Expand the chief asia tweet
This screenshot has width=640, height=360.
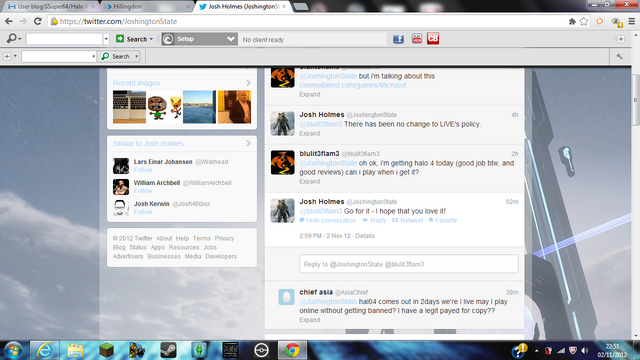310,320
